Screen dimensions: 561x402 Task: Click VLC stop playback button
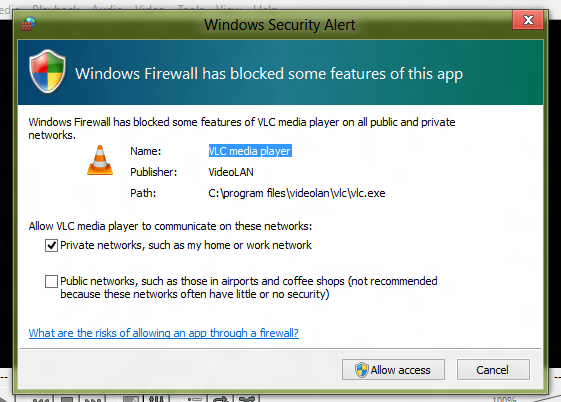[67, 398]
